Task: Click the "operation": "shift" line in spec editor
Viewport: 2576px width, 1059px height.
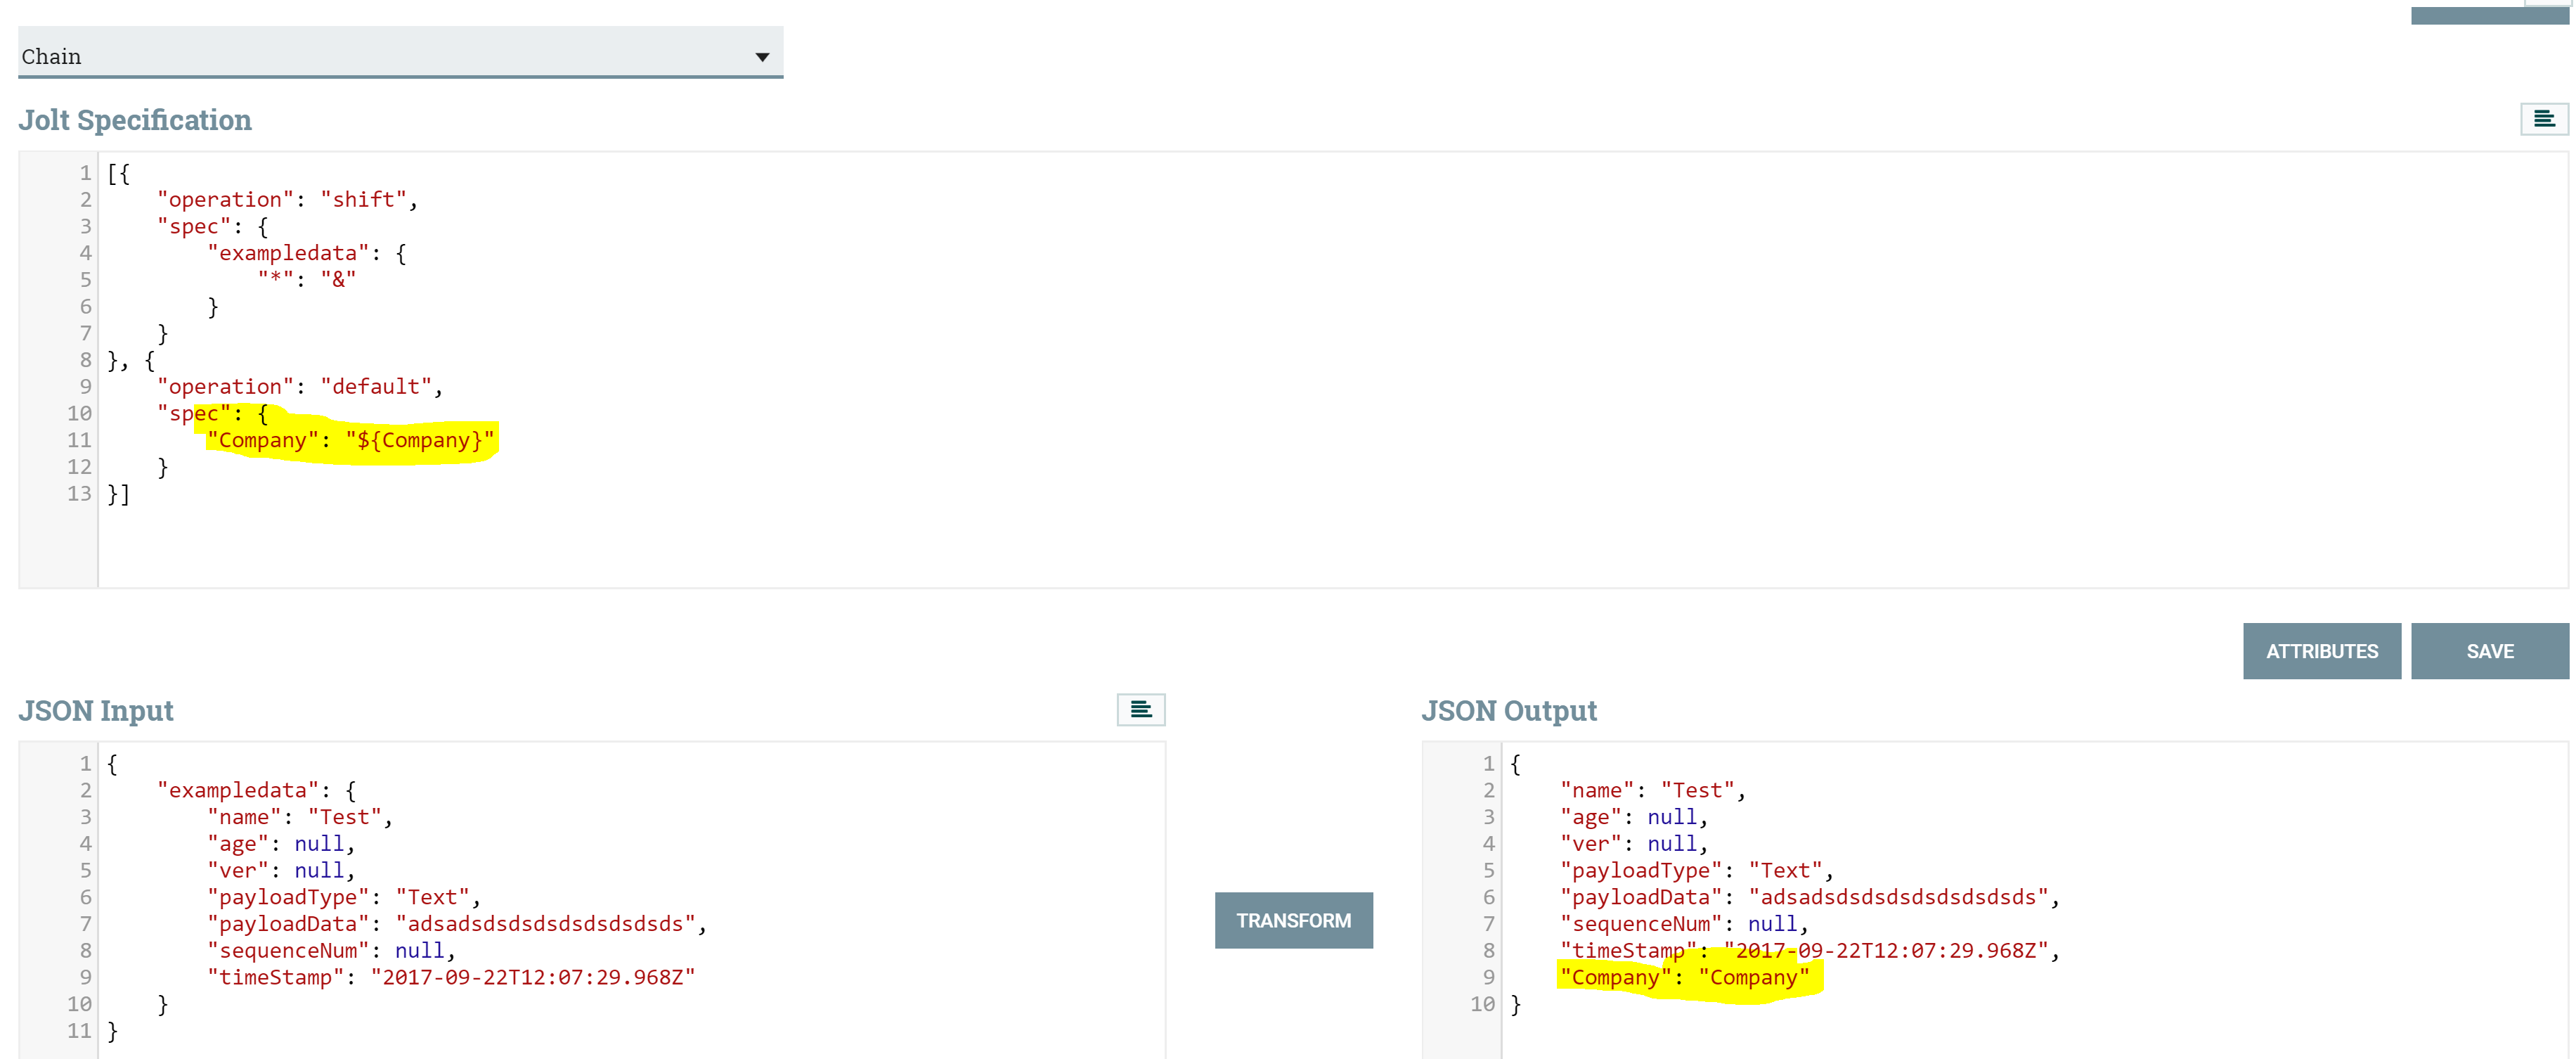Action: coord(286,200)
